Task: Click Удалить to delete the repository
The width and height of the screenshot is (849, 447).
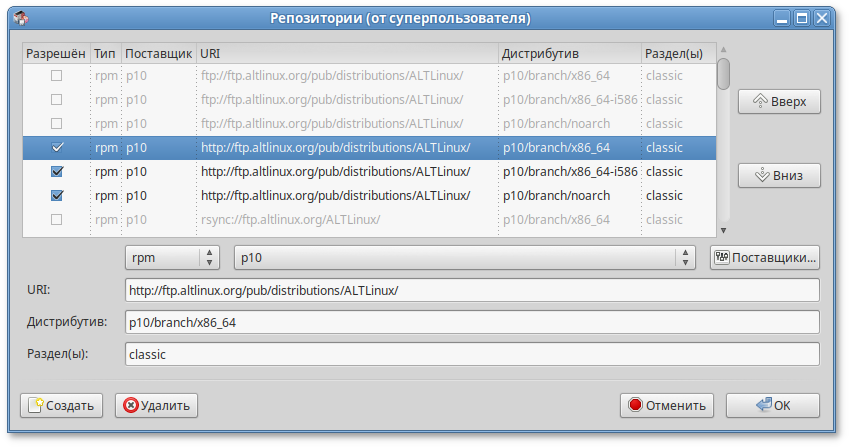Action: (x=156, y=405)
